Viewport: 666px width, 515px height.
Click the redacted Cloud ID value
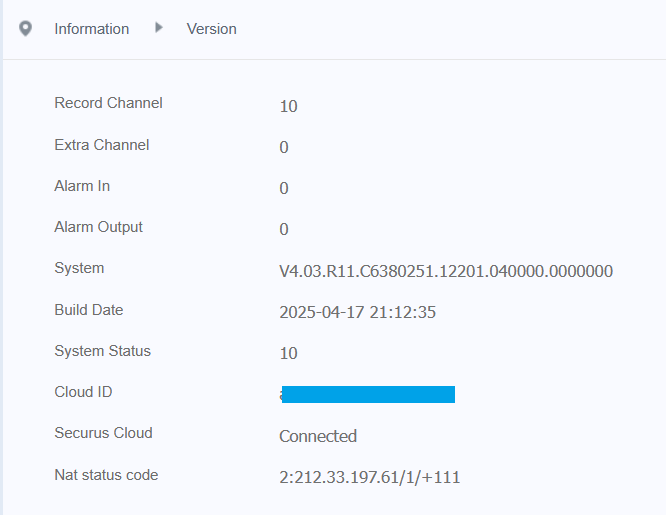click(x=368, y=394)
